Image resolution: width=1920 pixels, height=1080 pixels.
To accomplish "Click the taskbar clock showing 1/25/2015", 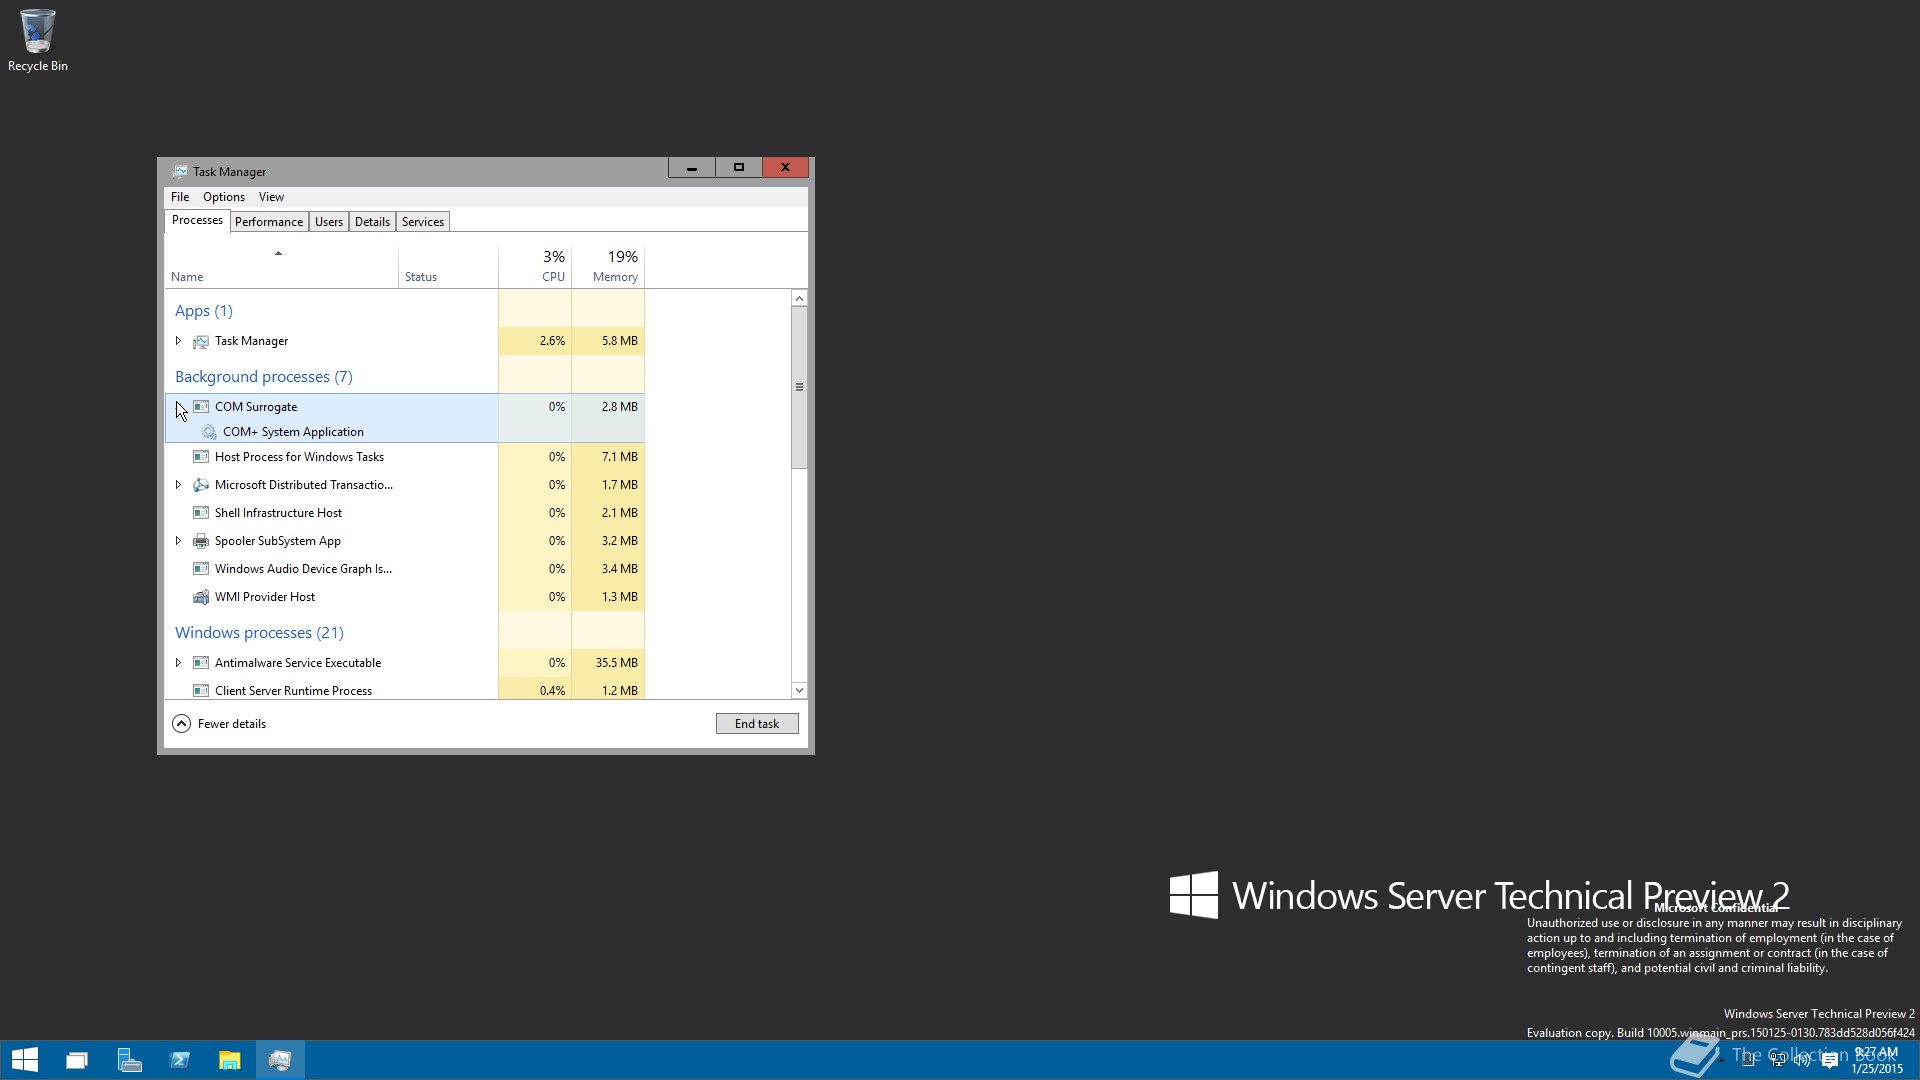I will point(1876,1061).
